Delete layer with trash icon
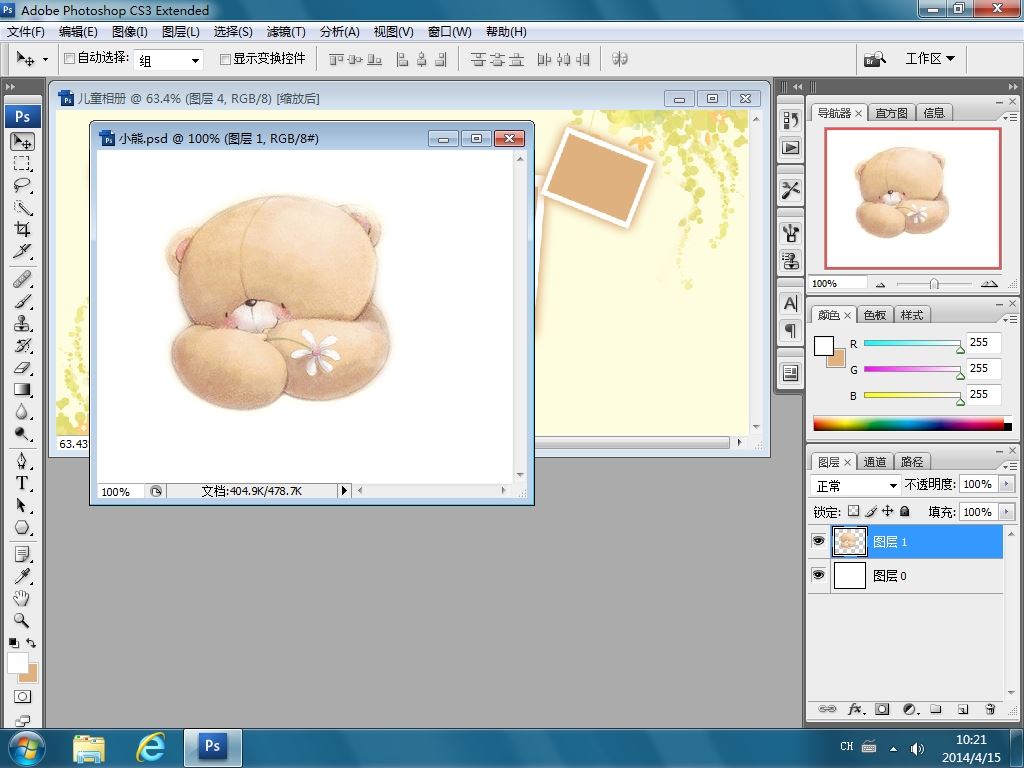The image size is (1024, 768). 990,709
